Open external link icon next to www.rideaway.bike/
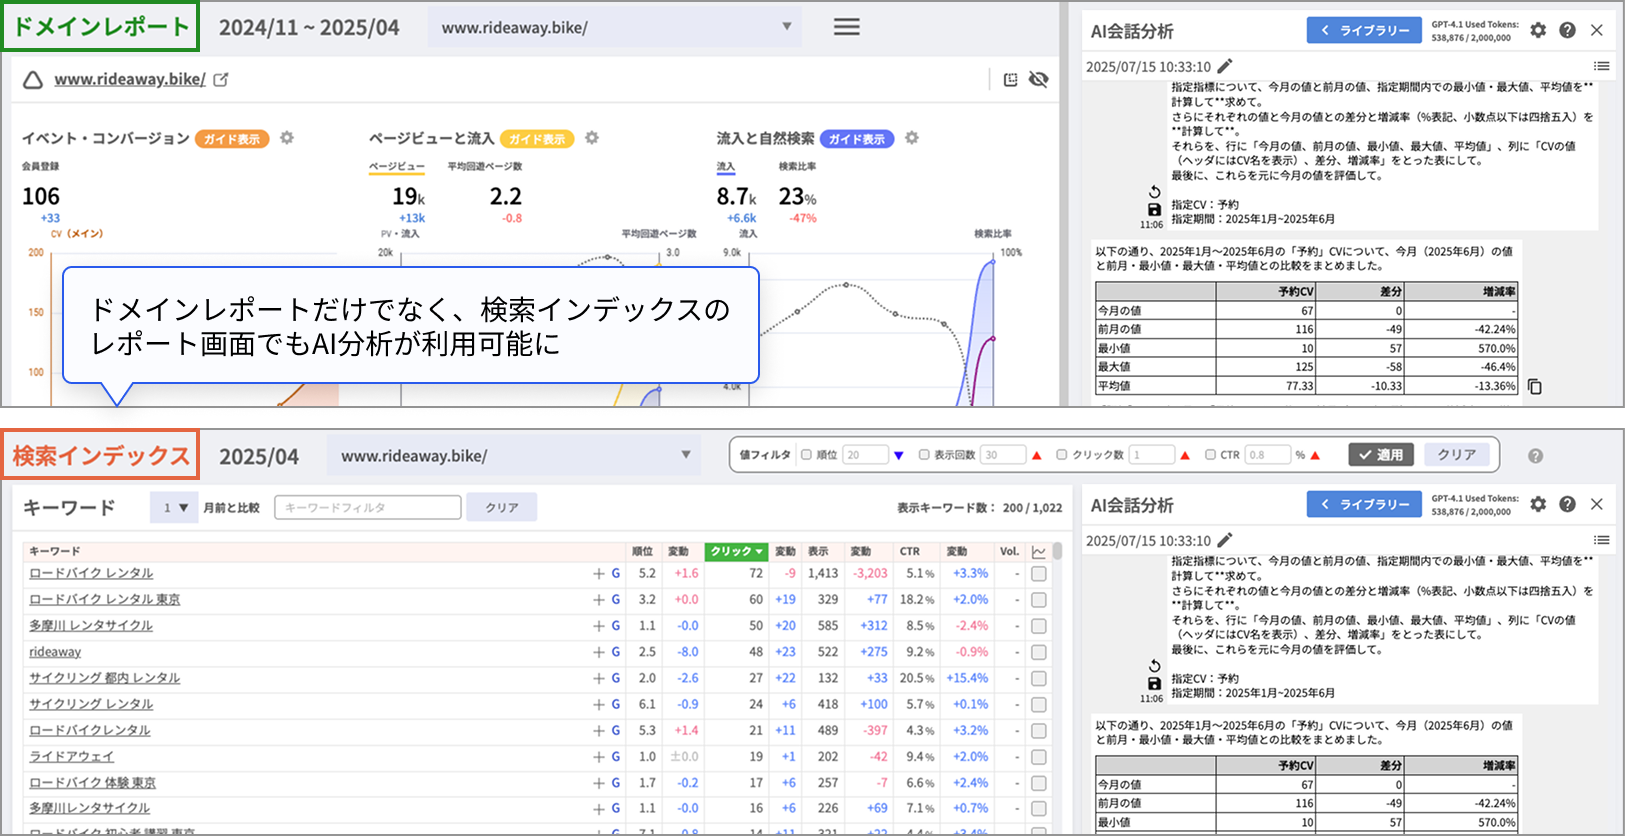This screenshot has height=836, width=1626. [221, 79]
